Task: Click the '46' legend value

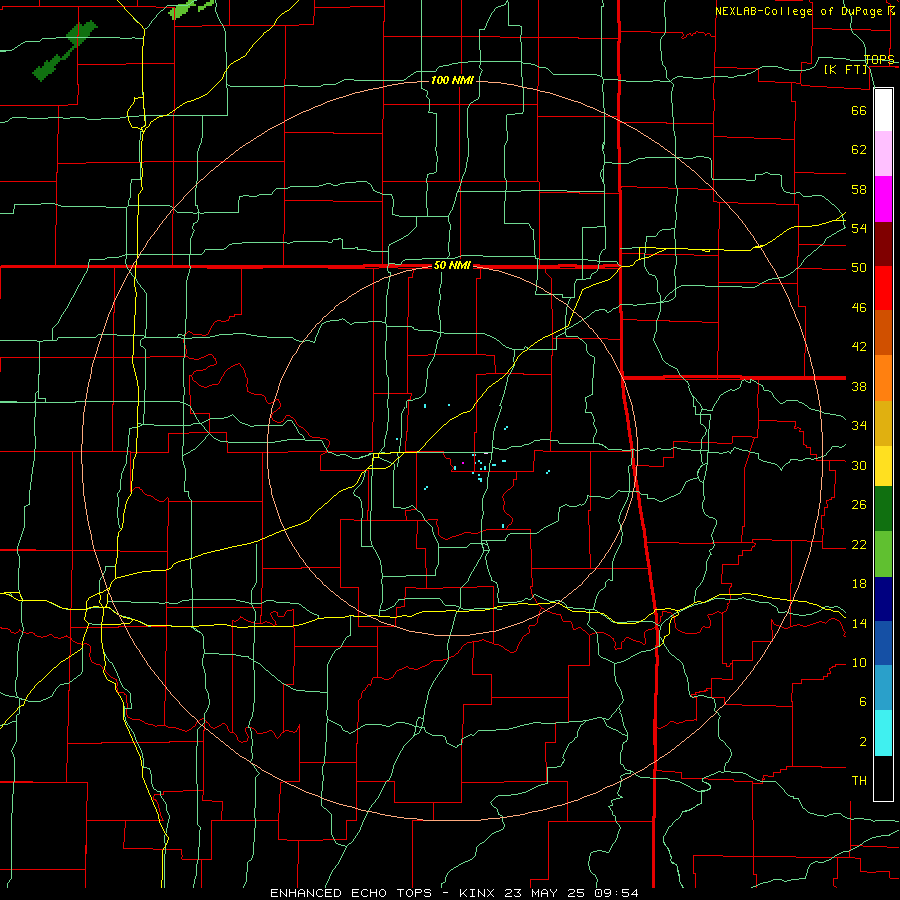Action: coord(859,308)
